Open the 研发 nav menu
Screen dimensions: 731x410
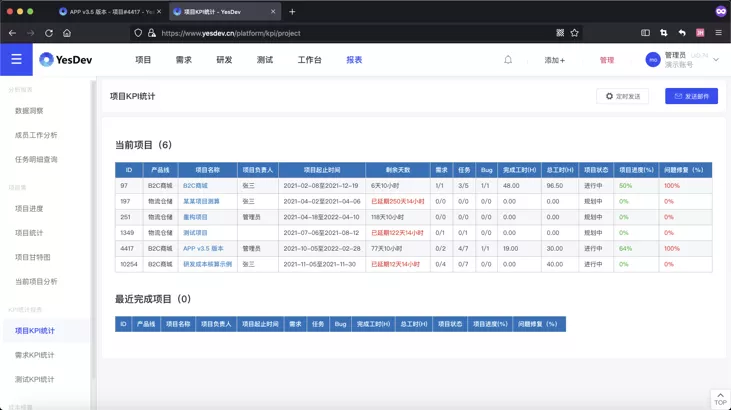[x=224, y=60]
